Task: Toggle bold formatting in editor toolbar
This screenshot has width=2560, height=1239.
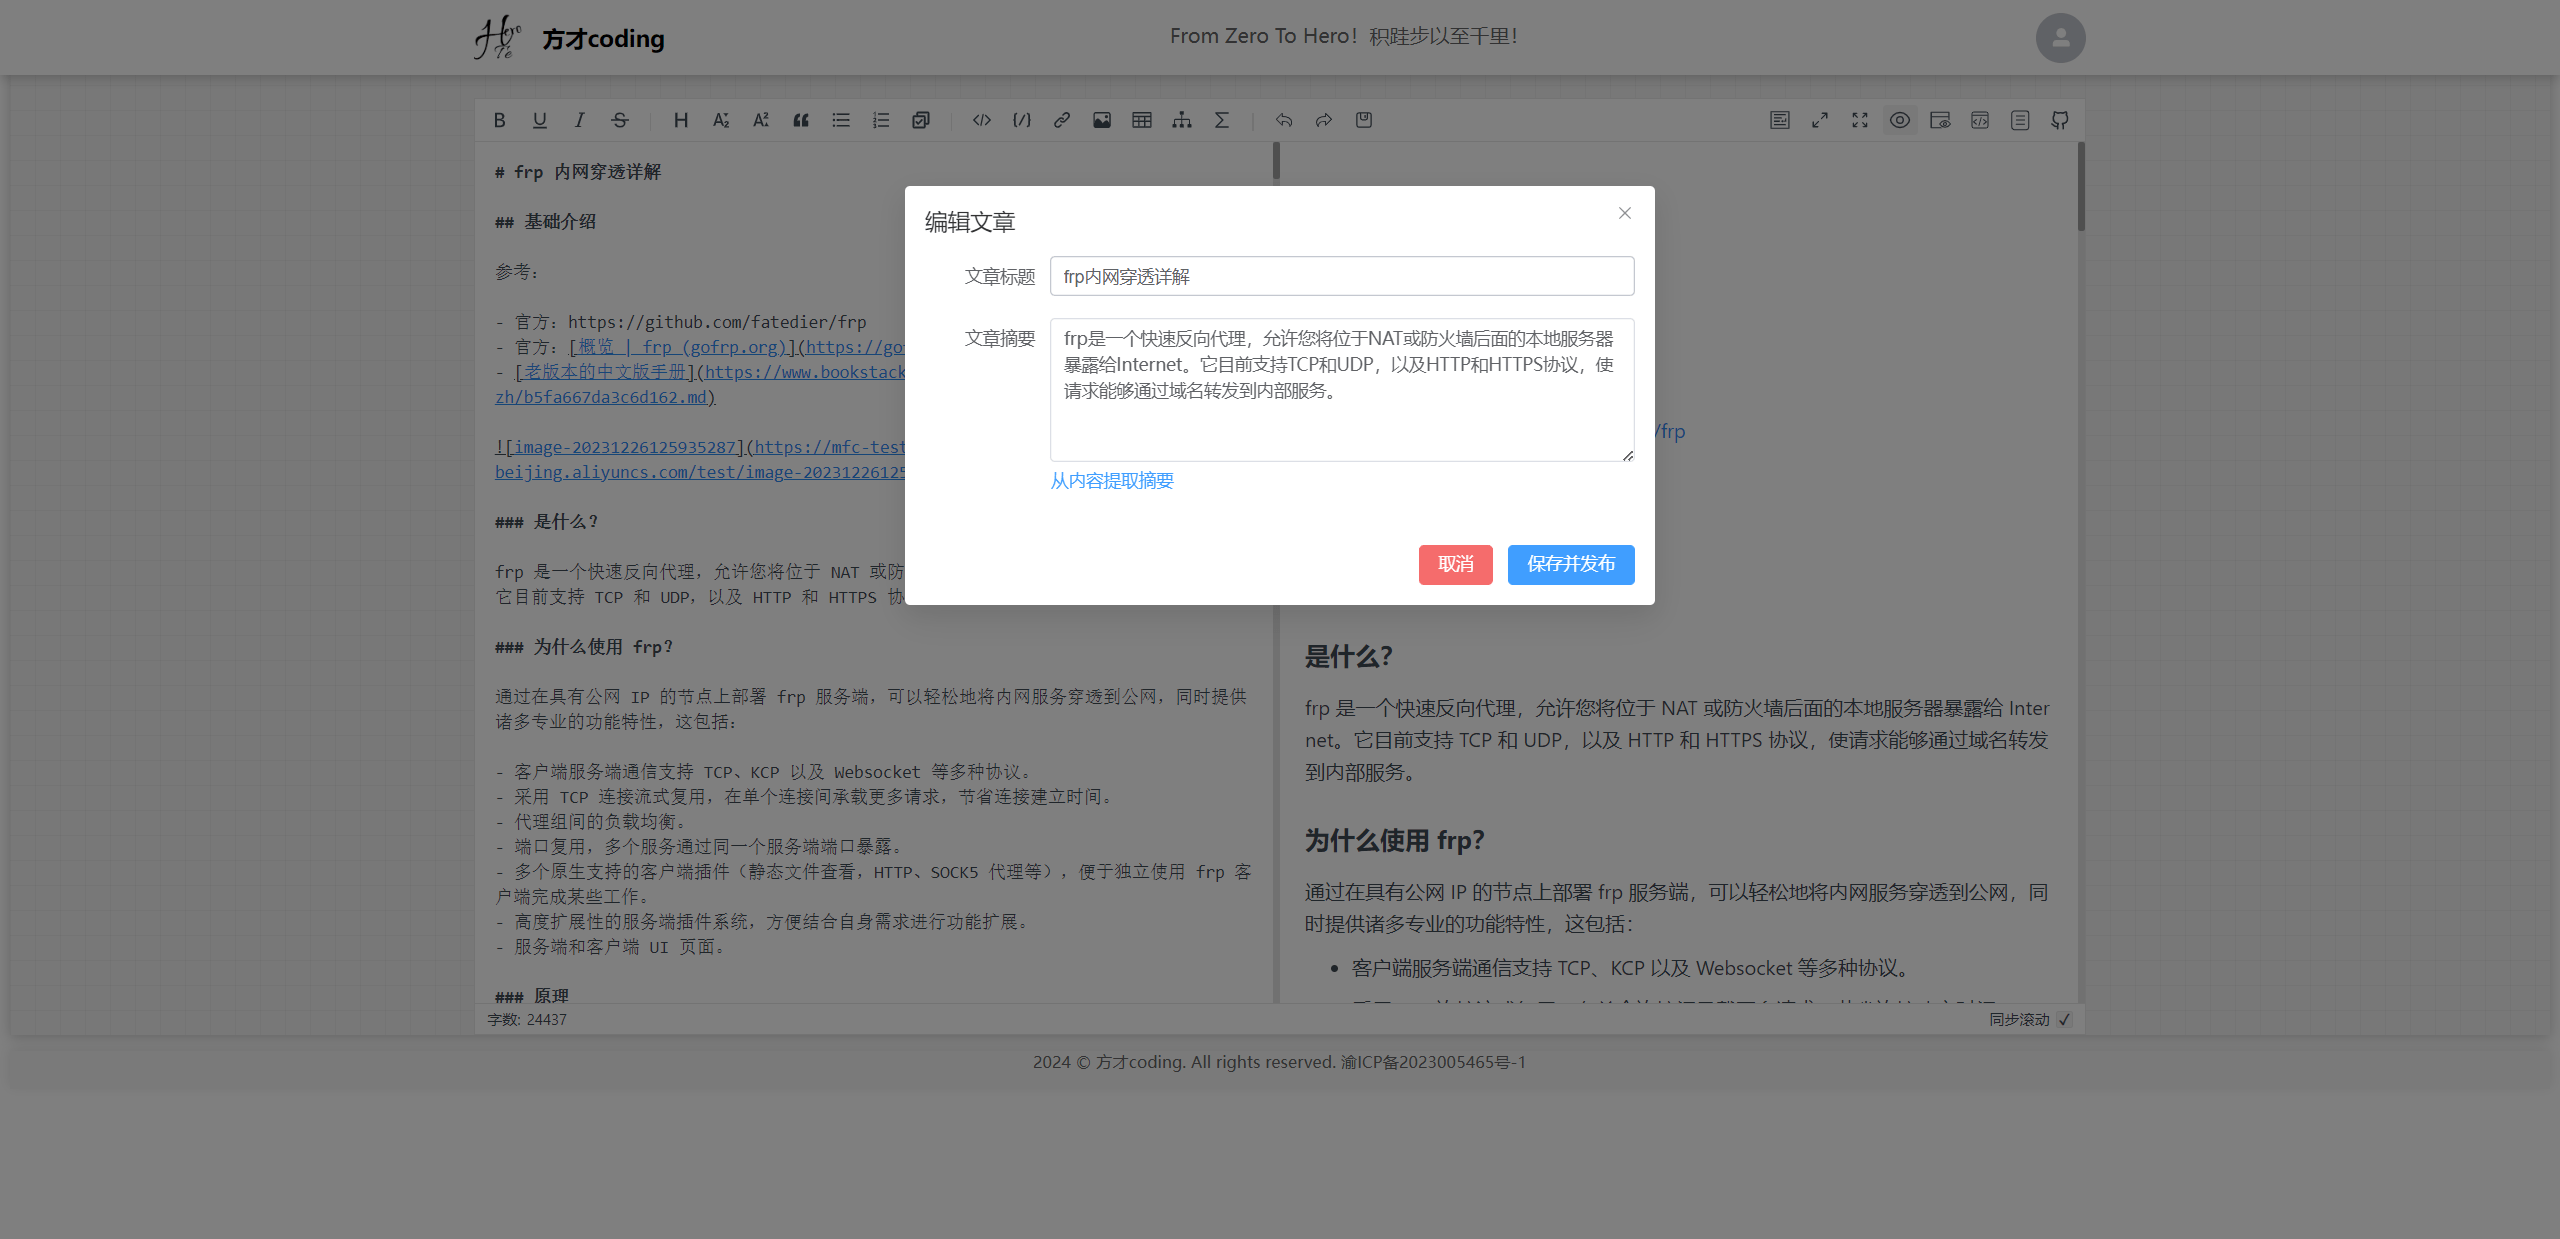Action: (499, 120)
